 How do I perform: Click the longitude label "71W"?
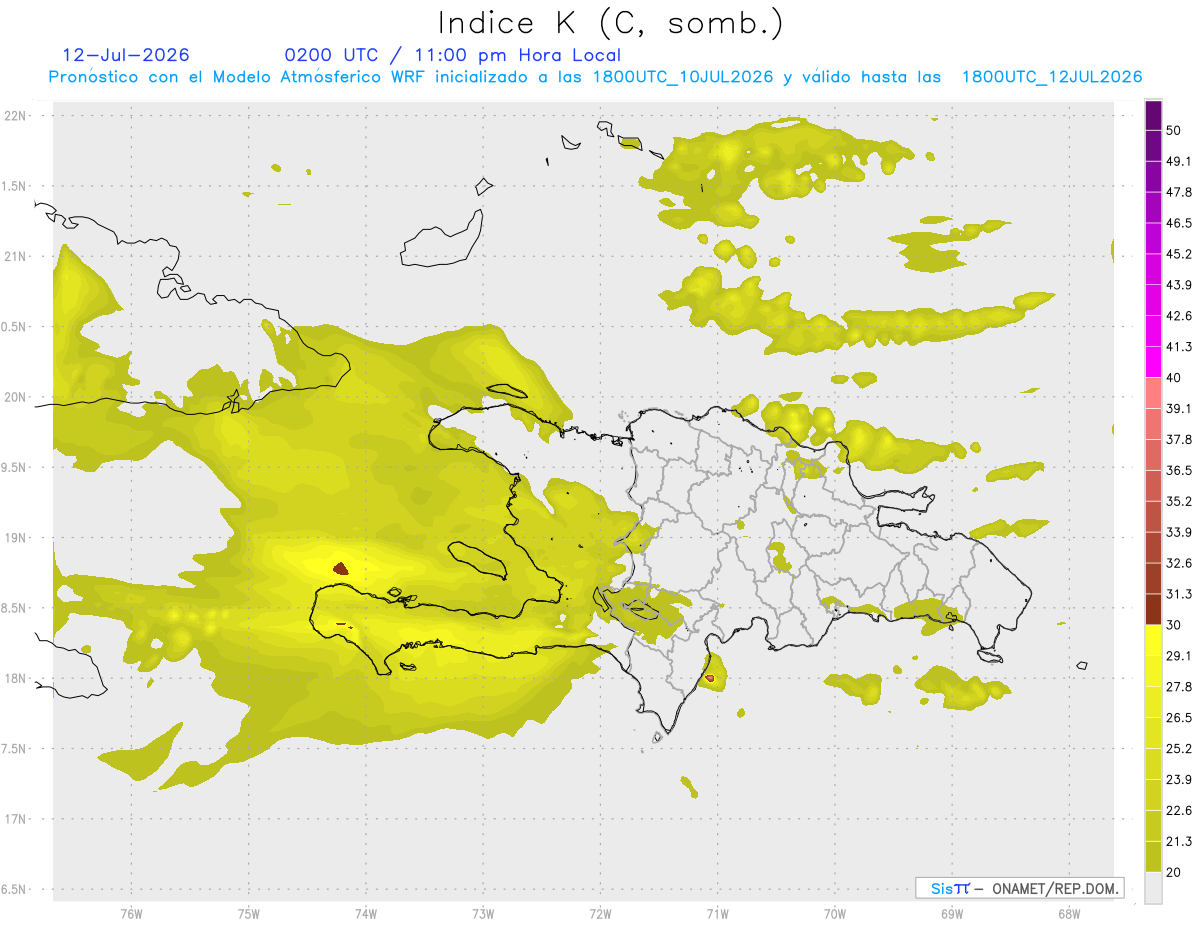(x=717, y=914)
